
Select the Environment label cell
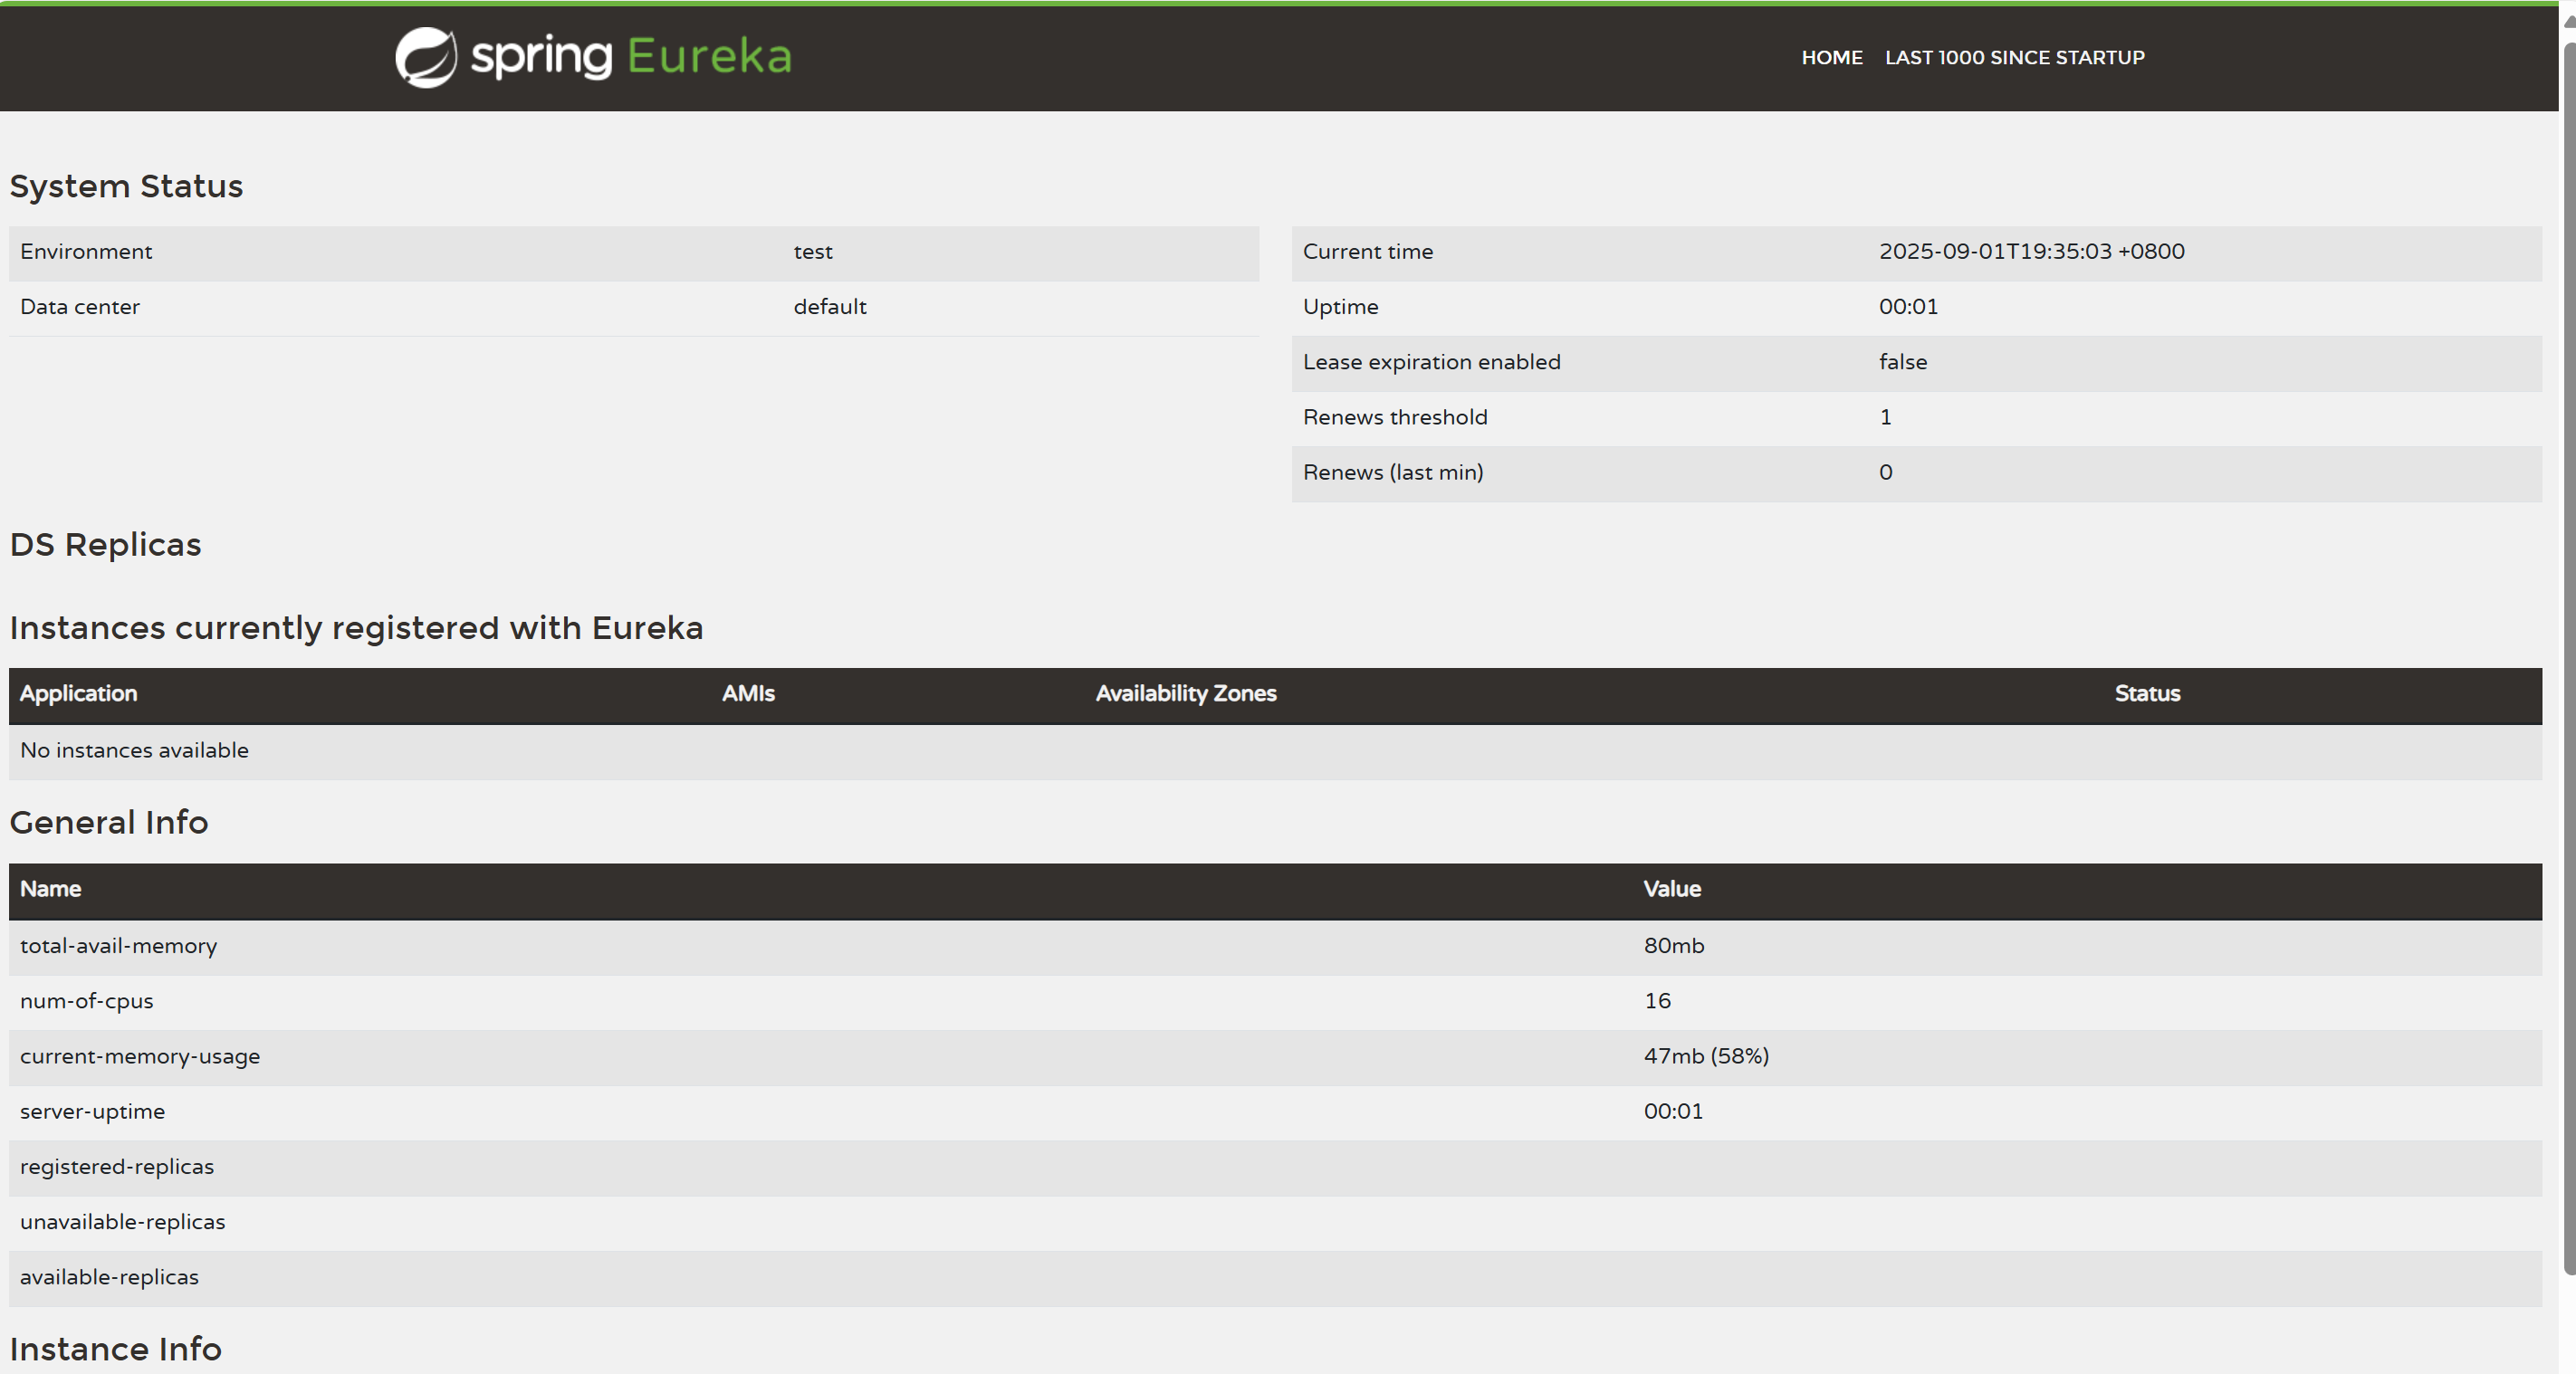[86, 252]
